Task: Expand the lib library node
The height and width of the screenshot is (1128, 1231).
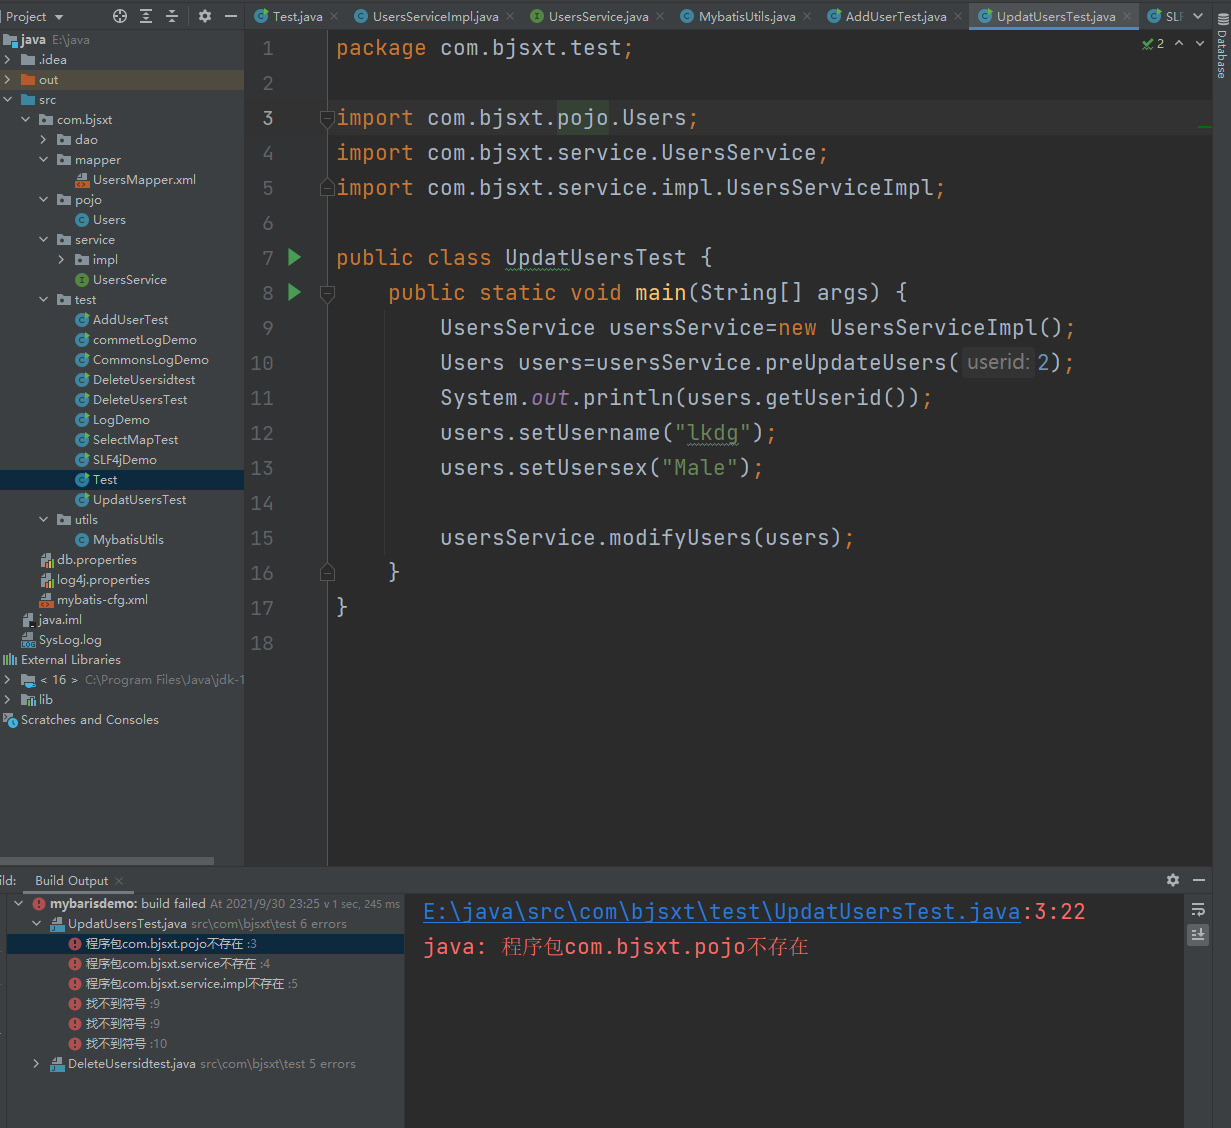Action: 8,700
